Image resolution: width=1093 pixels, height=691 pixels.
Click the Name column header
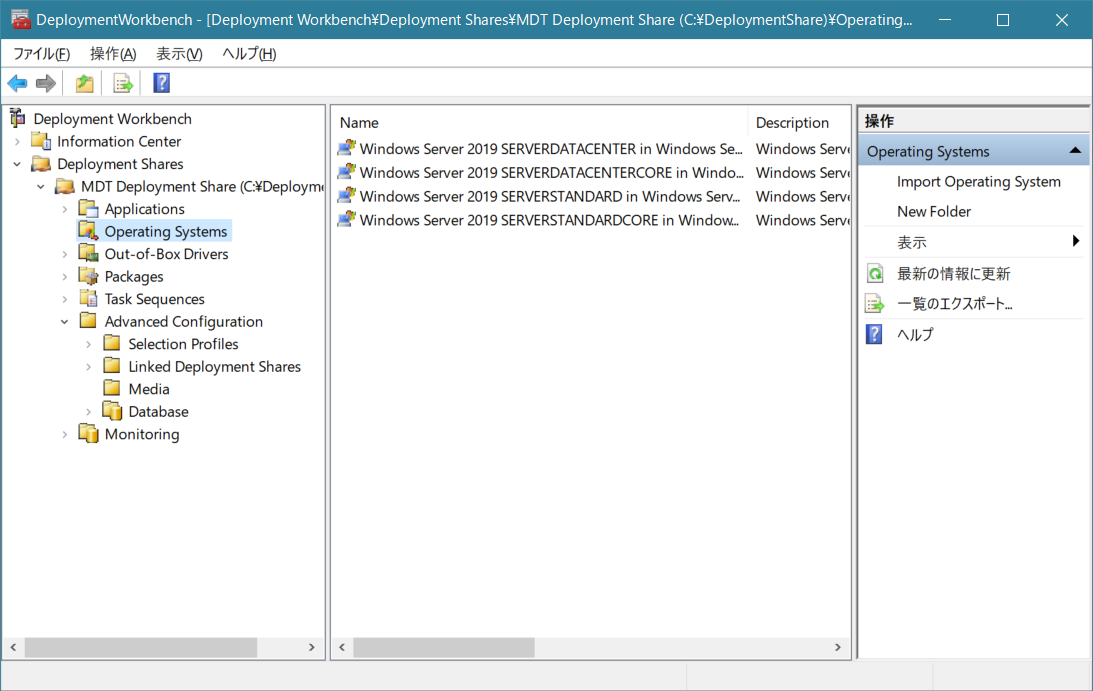point(539,123)
